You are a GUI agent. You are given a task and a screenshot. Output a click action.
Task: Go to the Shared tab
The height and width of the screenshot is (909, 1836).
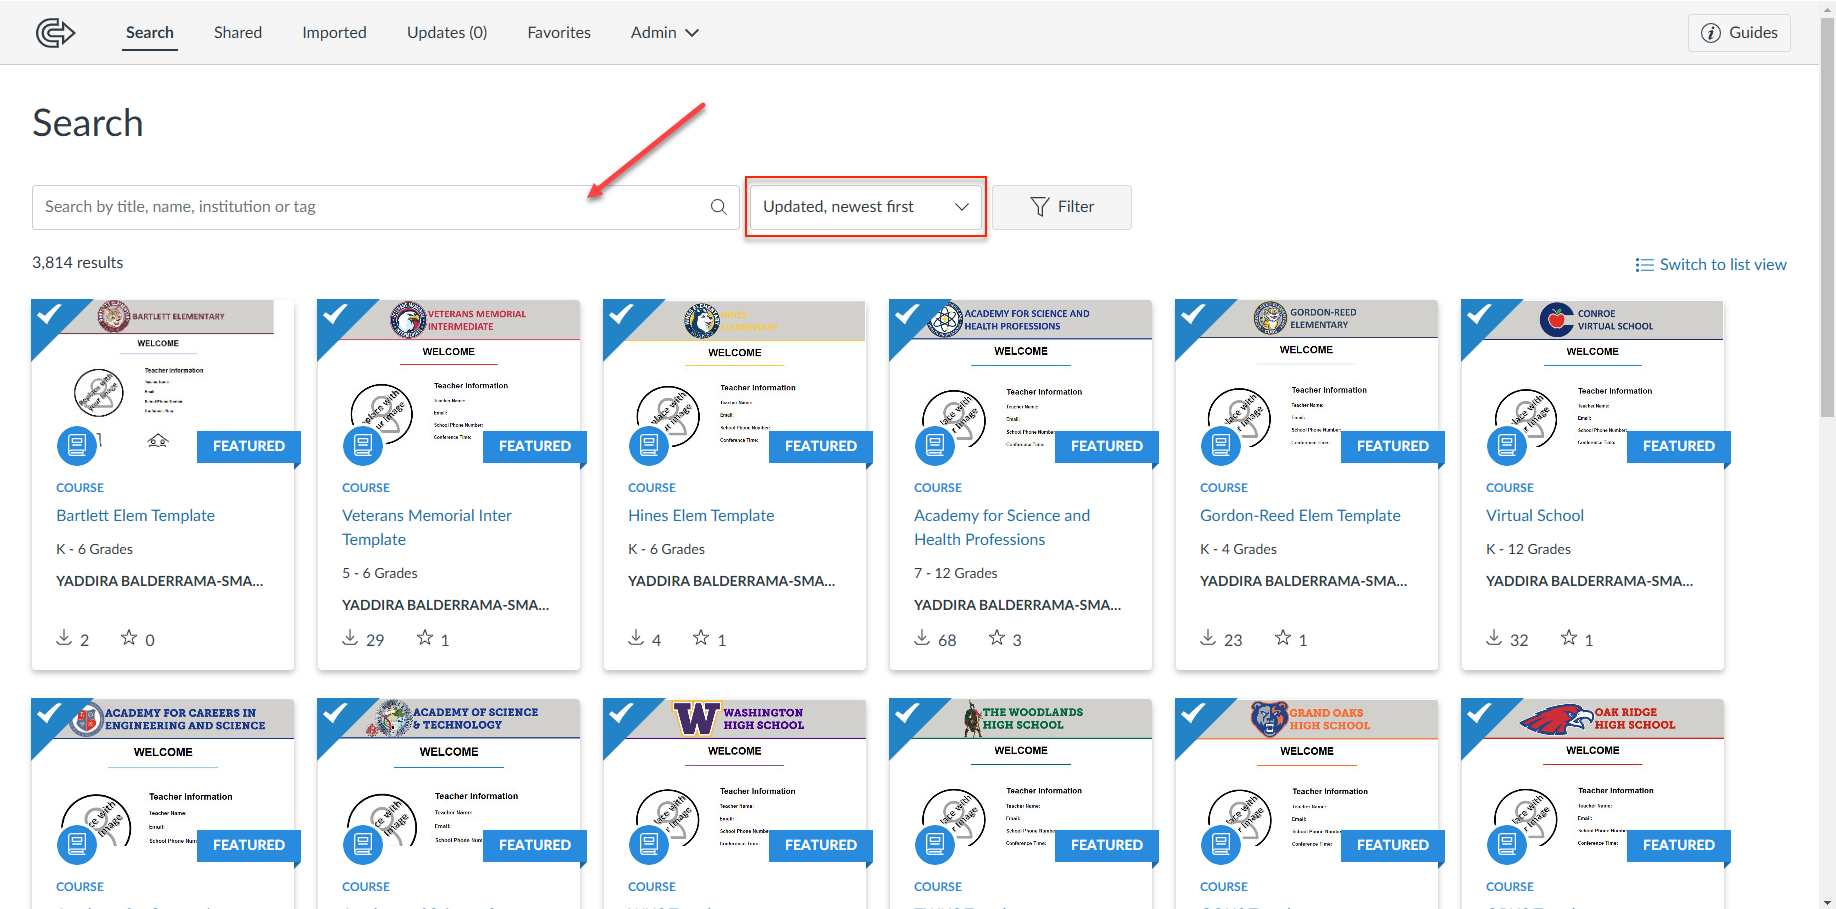click(238, 33)
